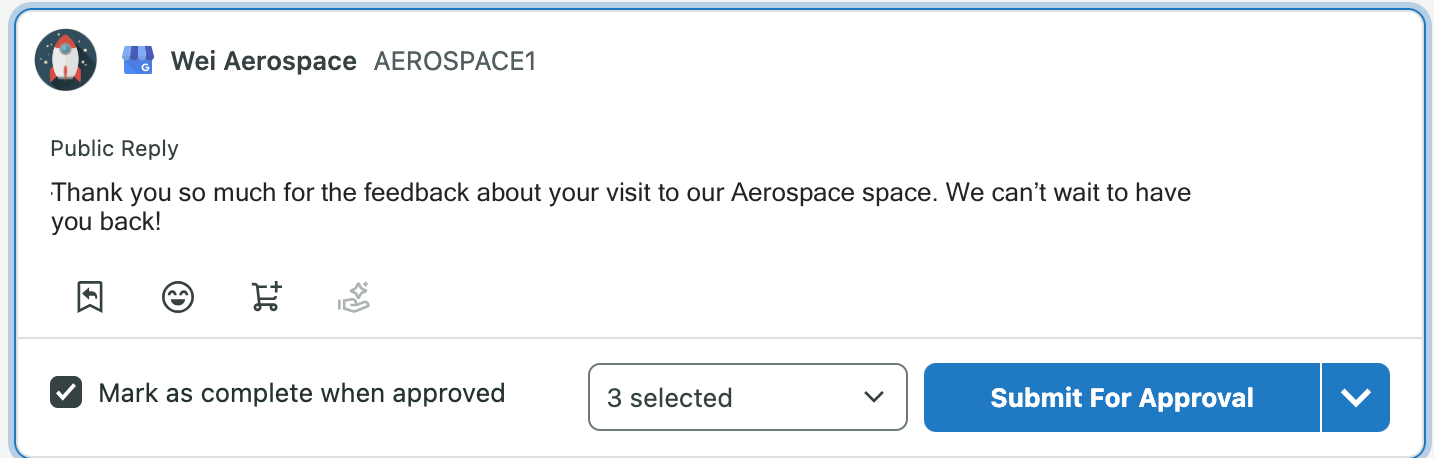Click the chevron in 3 selected box
This screenshot has height=458, width=1434.
(873, 397)
